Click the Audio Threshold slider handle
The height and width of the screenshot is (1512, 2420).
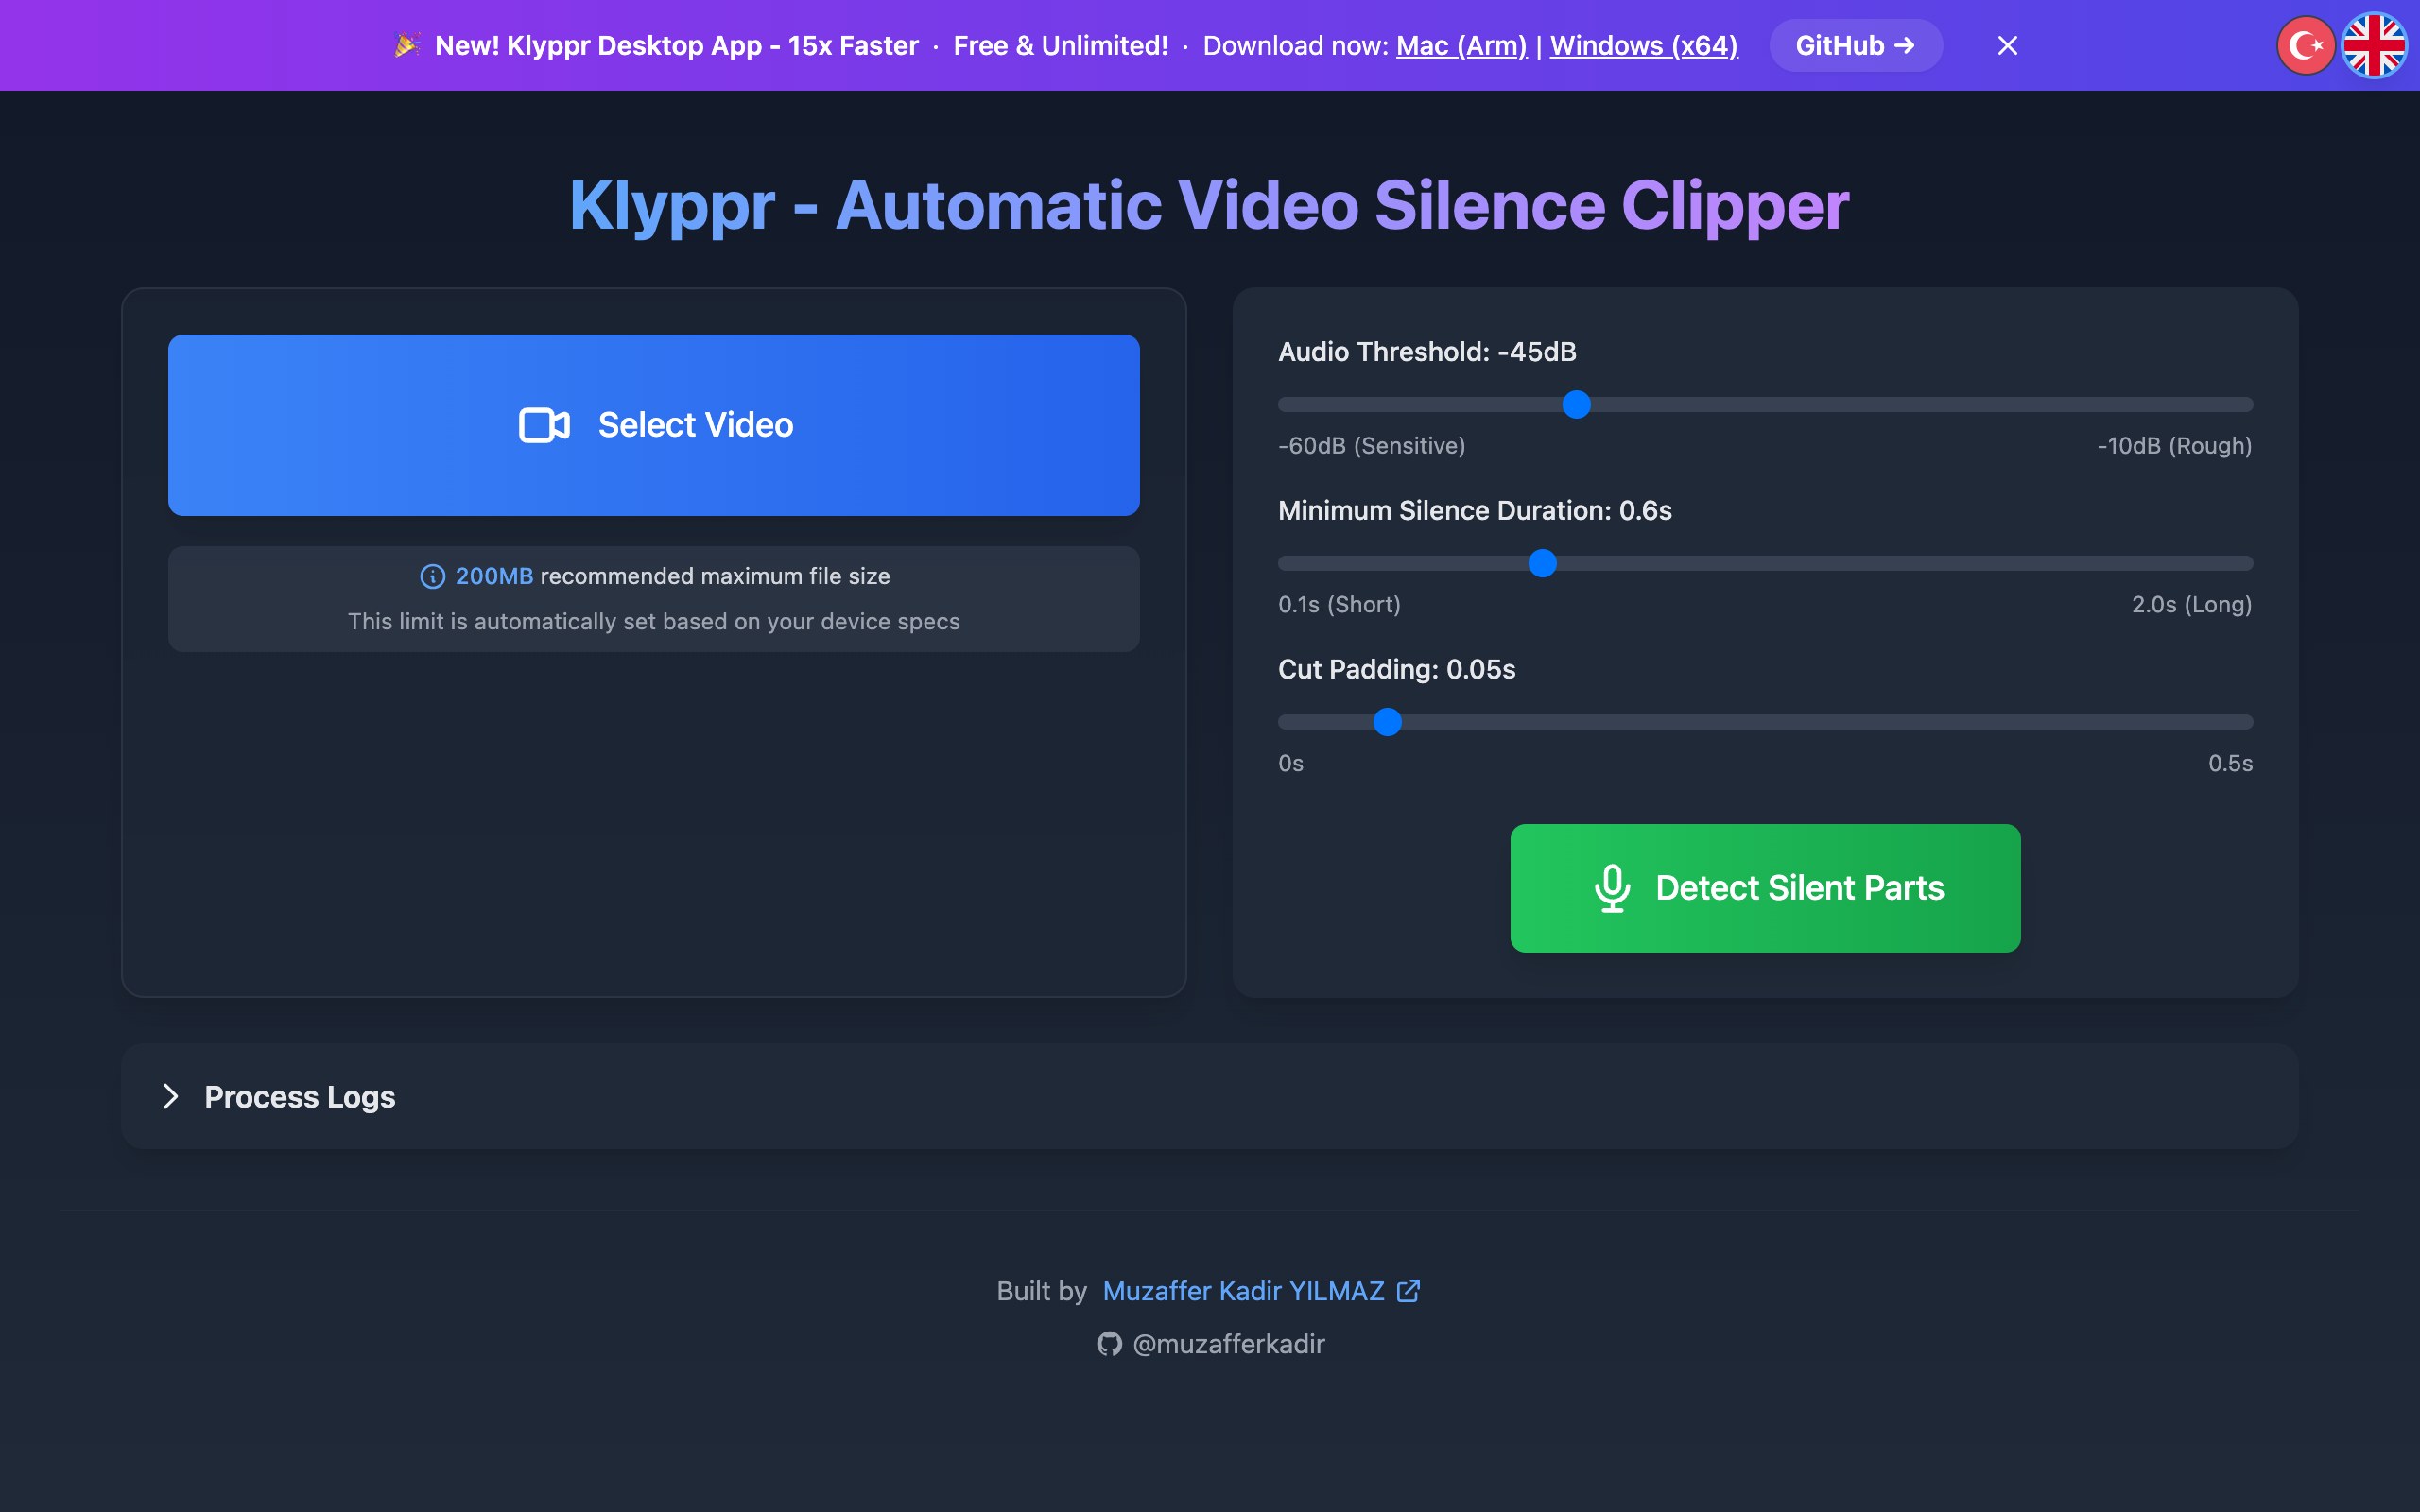[1576, 404]
